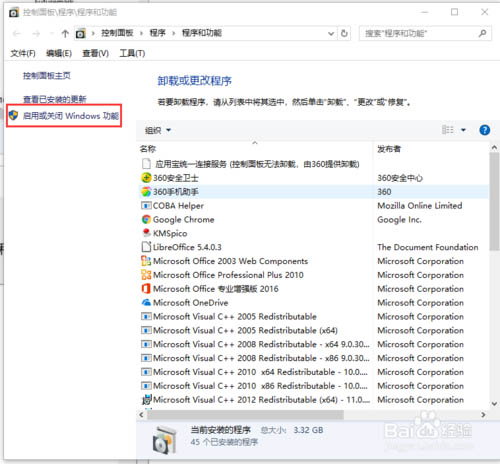The width and height of the screenshot is (500, 464).
Task: Click the 搜索"程序和功能" search field
Action: point(421,33)
